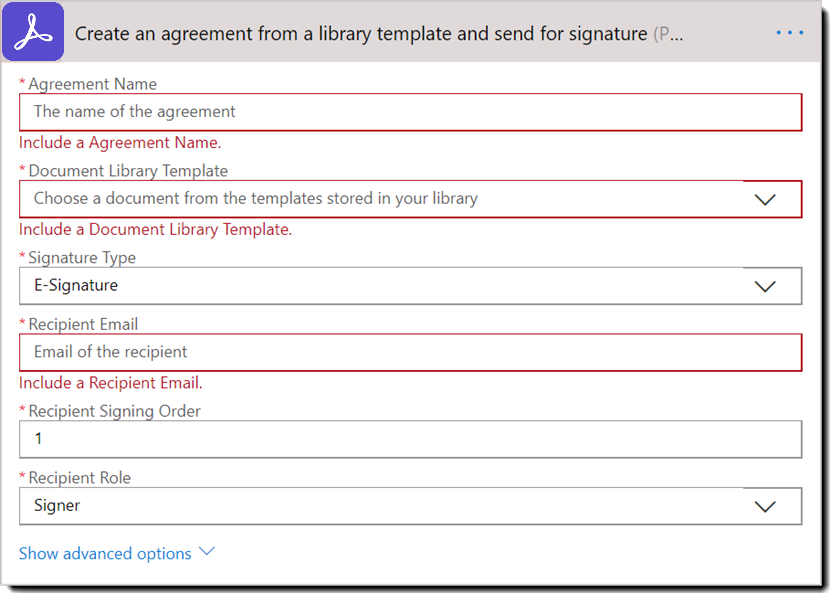Click the Recipient Role chevron arrow
830x593 pixels.
coord(765,506)
